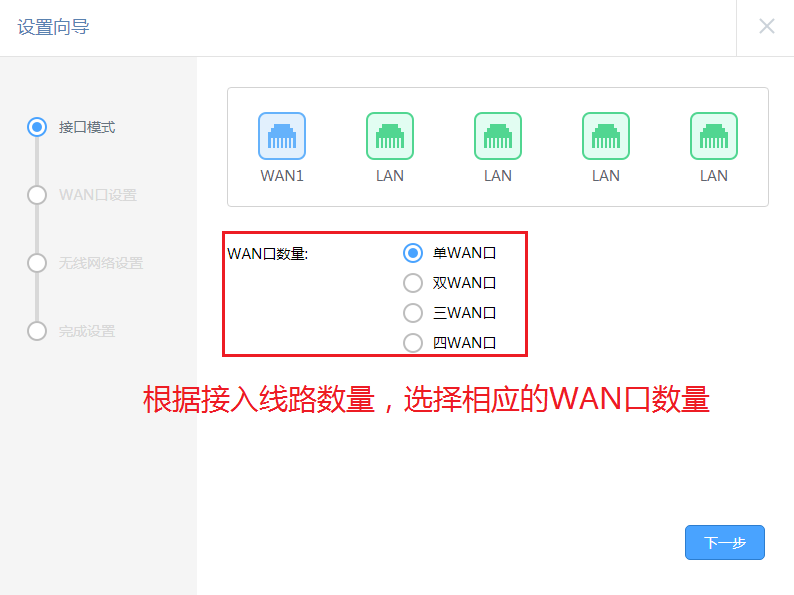Click the second green LAN port icon
This screenshot has width=794, height=595.
coord(498,136)
